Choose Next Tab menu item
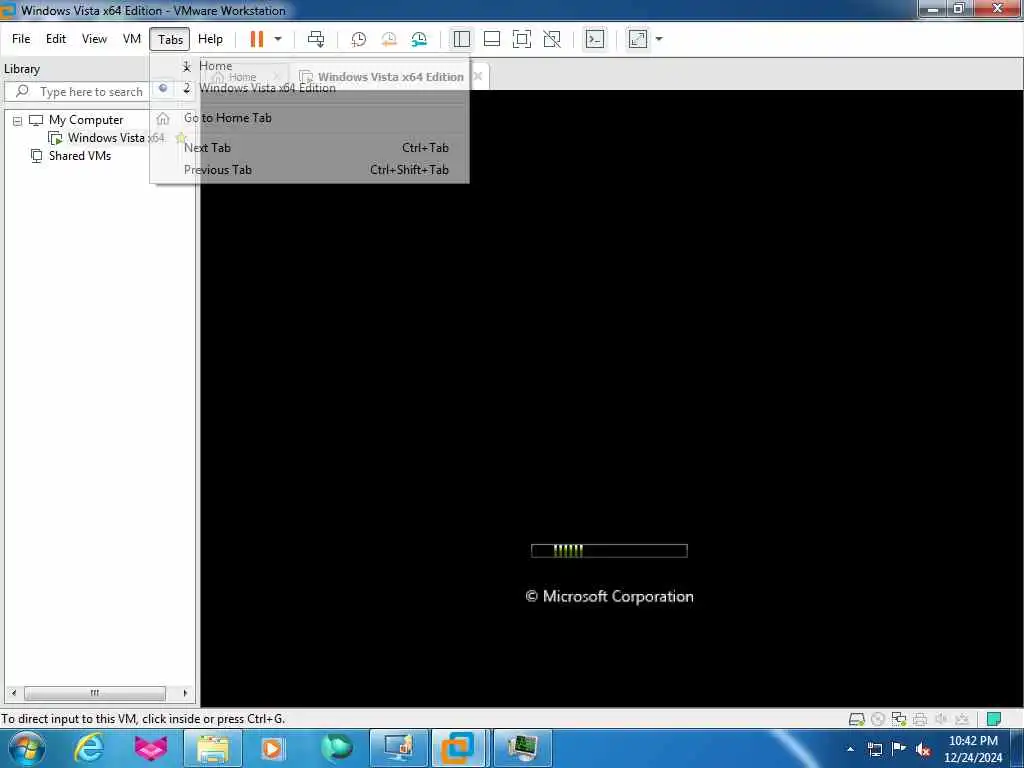This screenshot has height=768, width=1024. tap(310, 148)
